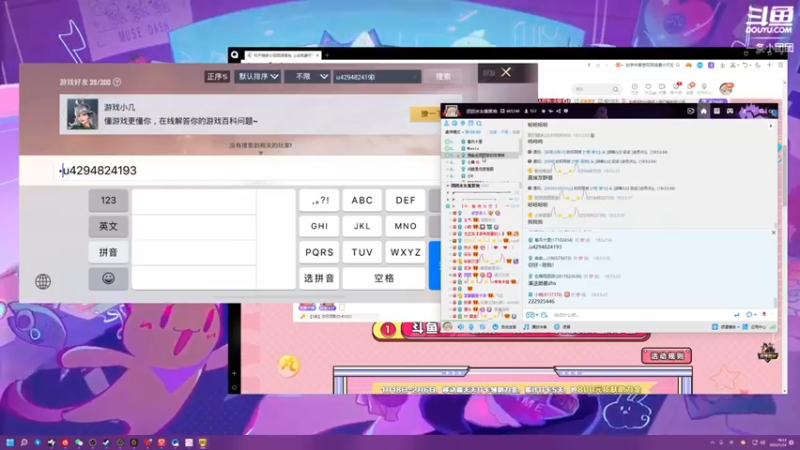The height and width of the screenshot is (450, 800).
Task: Open the 游戏小几 assistant avatar
Action: [x=83, y=114]
